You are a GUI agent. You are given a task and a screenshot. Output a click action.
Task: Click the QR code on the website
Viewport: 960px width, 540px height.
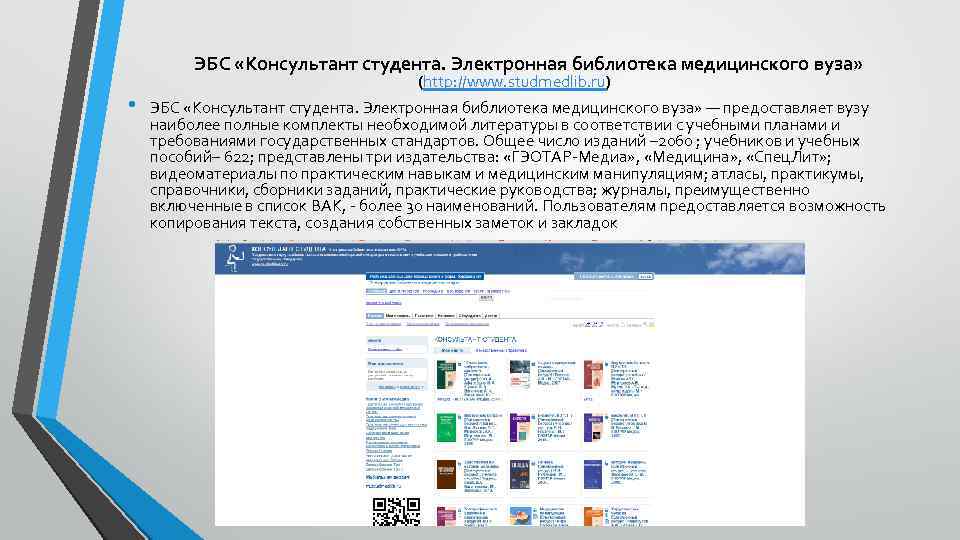pyautogui.click(x=396, y=512)
